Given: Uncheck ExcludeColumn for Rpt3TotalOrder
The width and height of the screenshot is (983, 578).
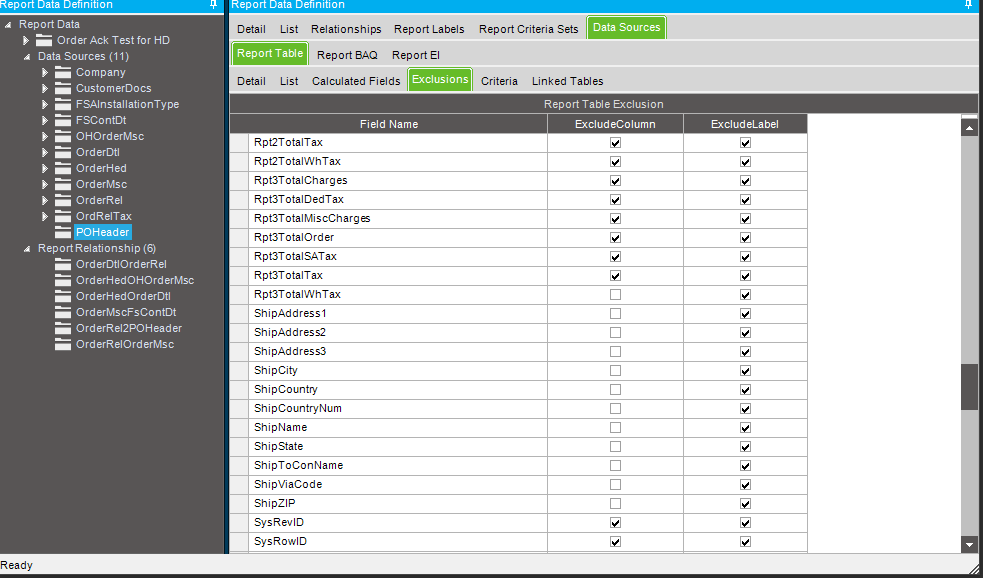Looking at the screenshot, I should click(x=615, y=238).
